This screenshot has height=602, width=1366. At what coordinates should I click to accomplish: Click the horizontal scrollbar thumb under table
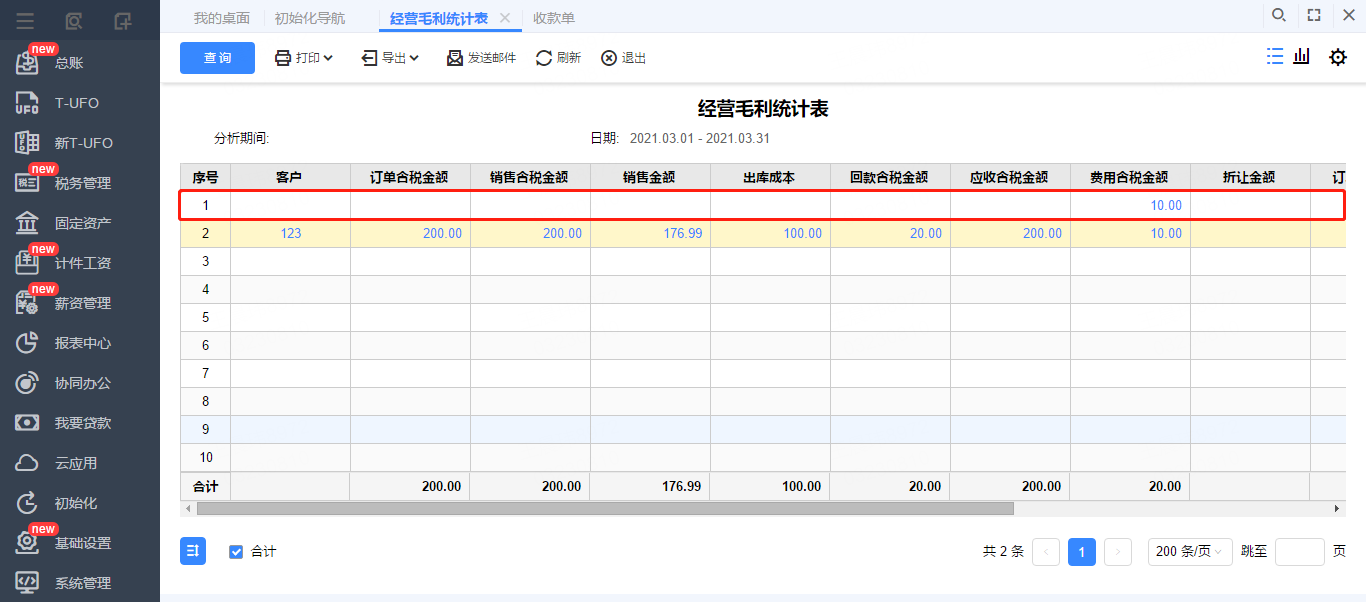[605, 508]
